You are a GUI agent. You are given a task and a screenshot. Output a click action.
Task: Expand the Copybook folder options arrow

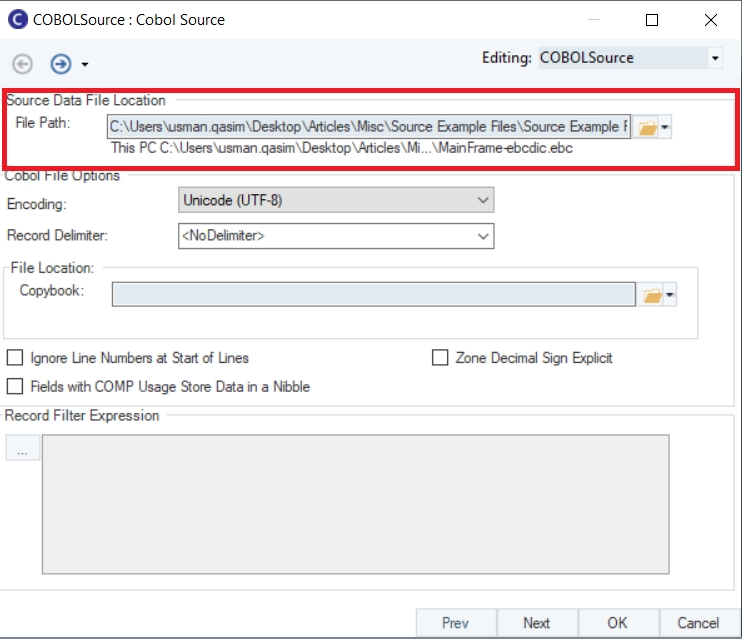tap(670, 295)
